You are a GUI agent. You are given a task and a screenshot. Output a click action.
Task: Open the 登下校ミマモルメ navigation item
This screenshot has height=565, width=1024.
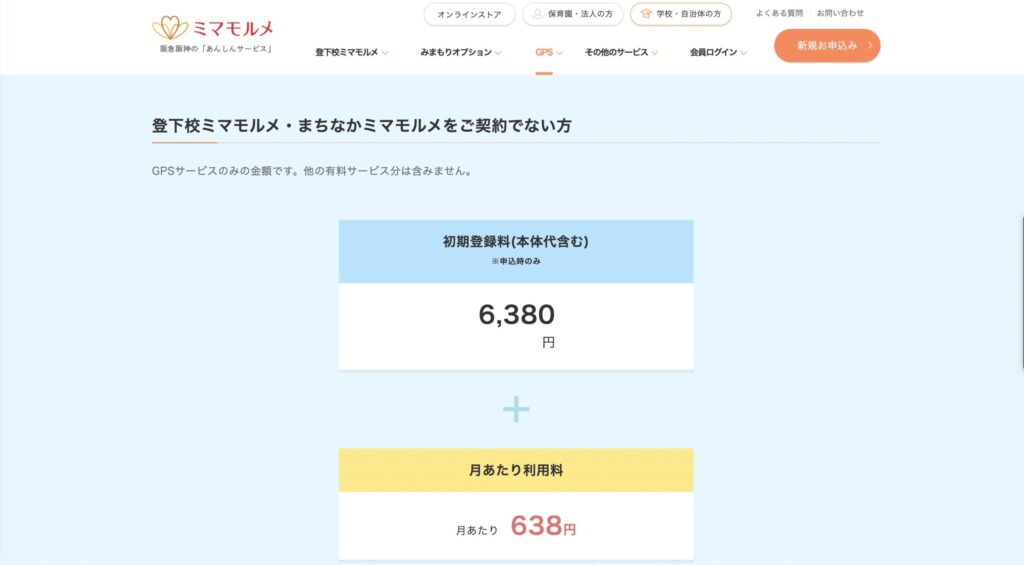pos(346,52)
